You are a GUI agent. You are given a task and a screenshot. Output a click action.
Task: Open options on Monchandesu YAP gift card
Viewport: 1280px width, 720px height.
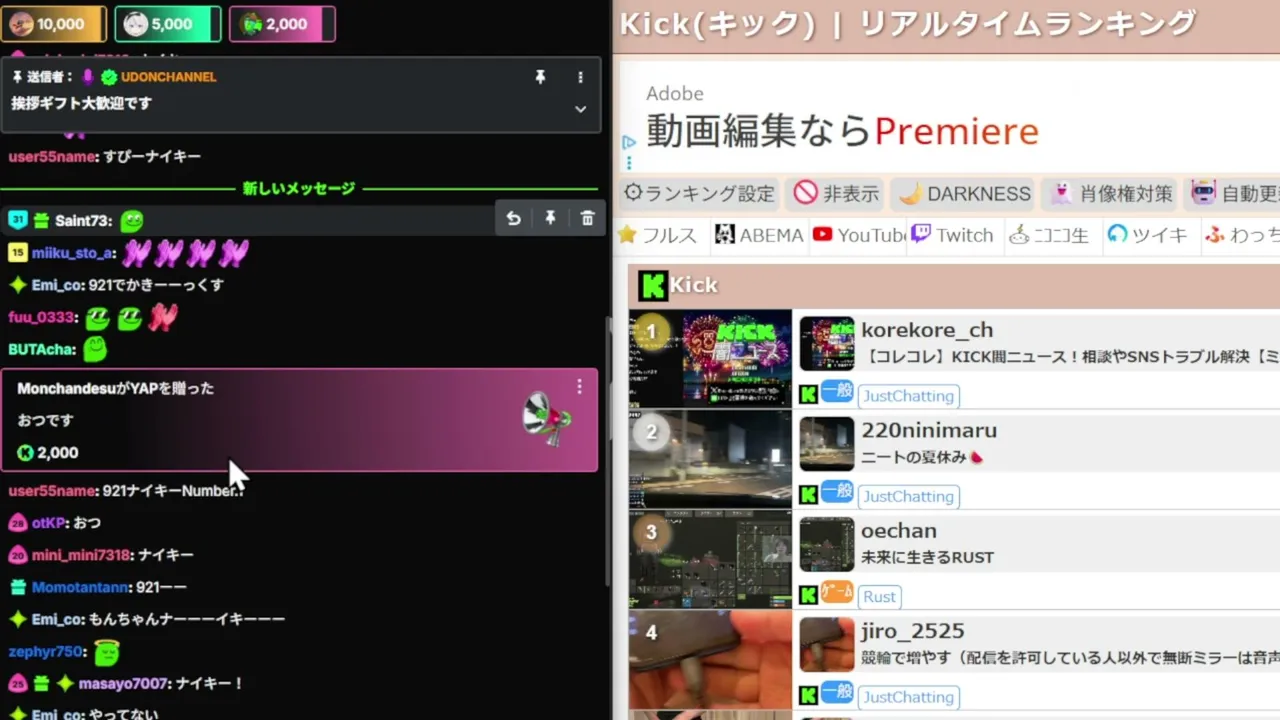(x=579, y=387)
